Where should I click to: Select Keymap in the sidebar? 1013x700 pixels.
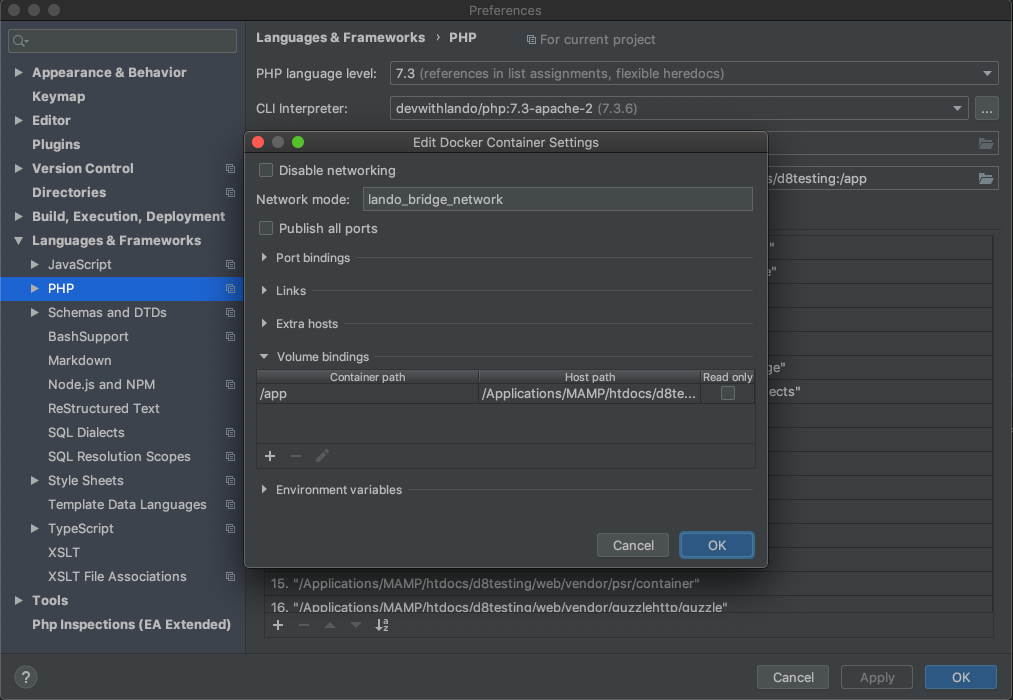point(59,97)
